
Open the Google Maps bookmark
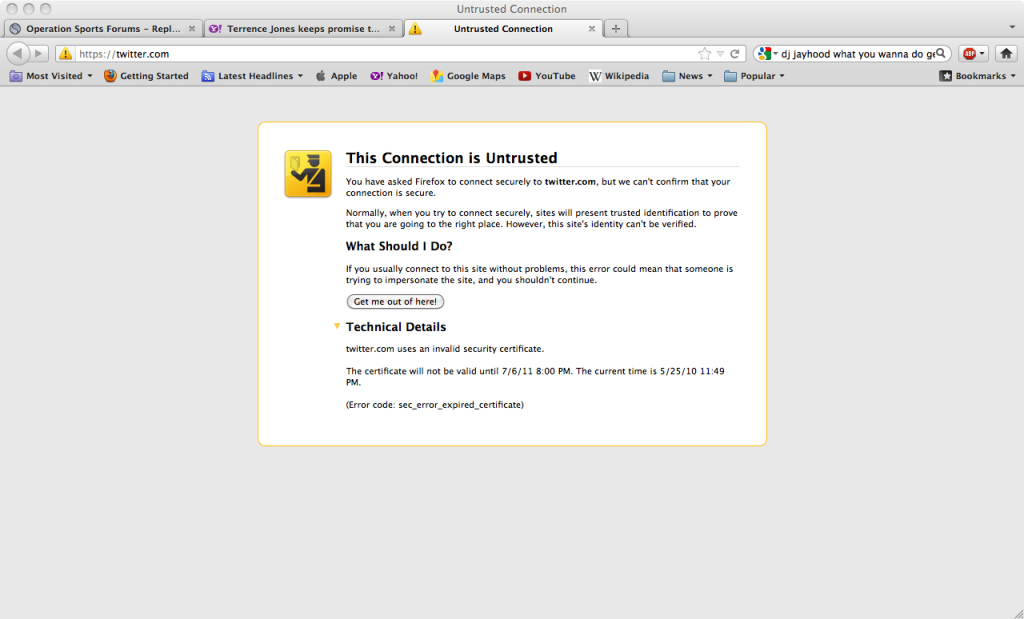[468, 76]
